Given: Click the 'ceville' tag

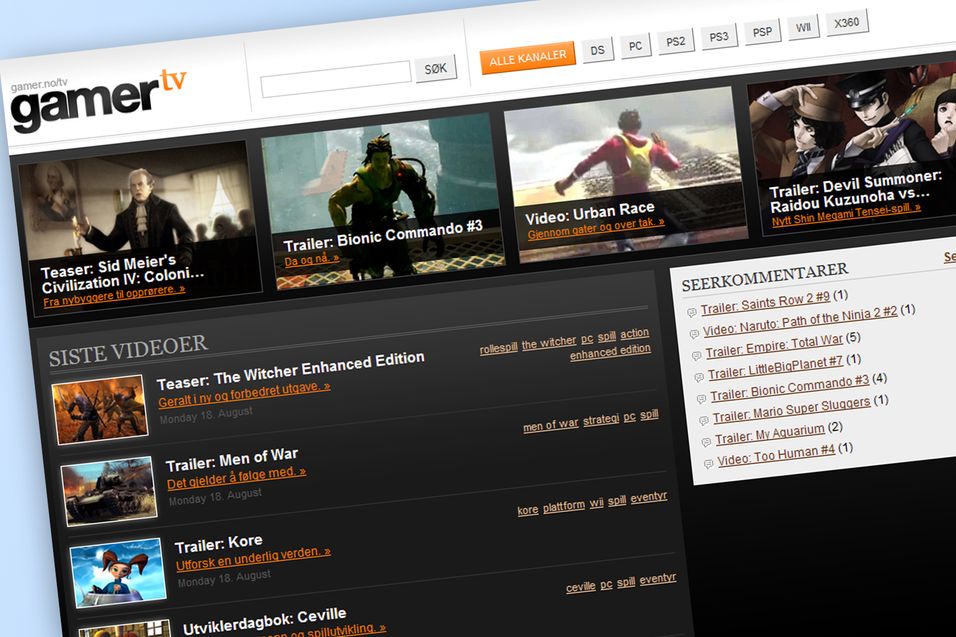Looking at the screenshot, I should pos(580,587).
